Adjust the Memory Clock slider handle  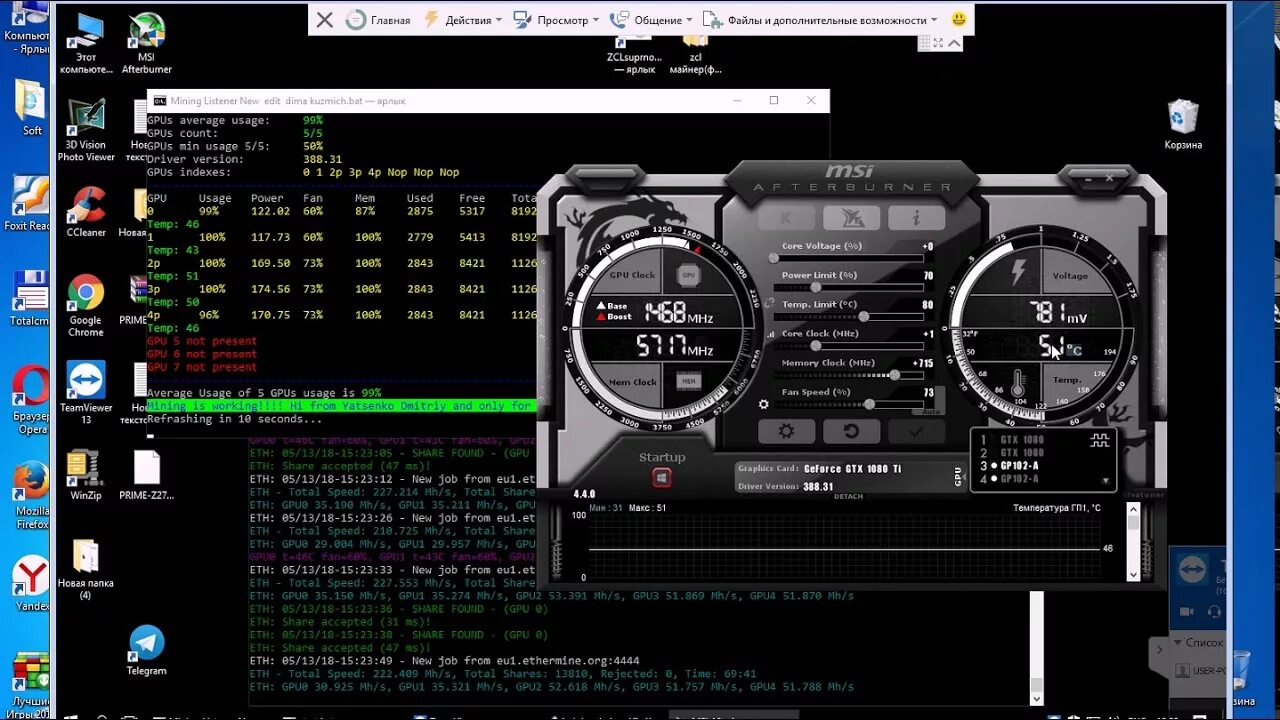894,375
